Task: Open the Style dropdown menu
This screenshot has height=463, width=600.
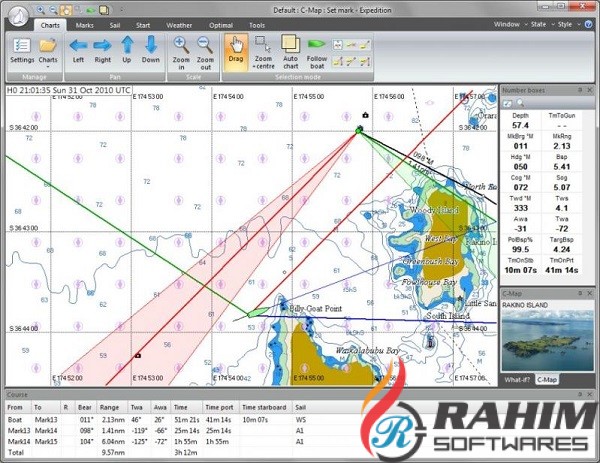Action: coord(567,24)
